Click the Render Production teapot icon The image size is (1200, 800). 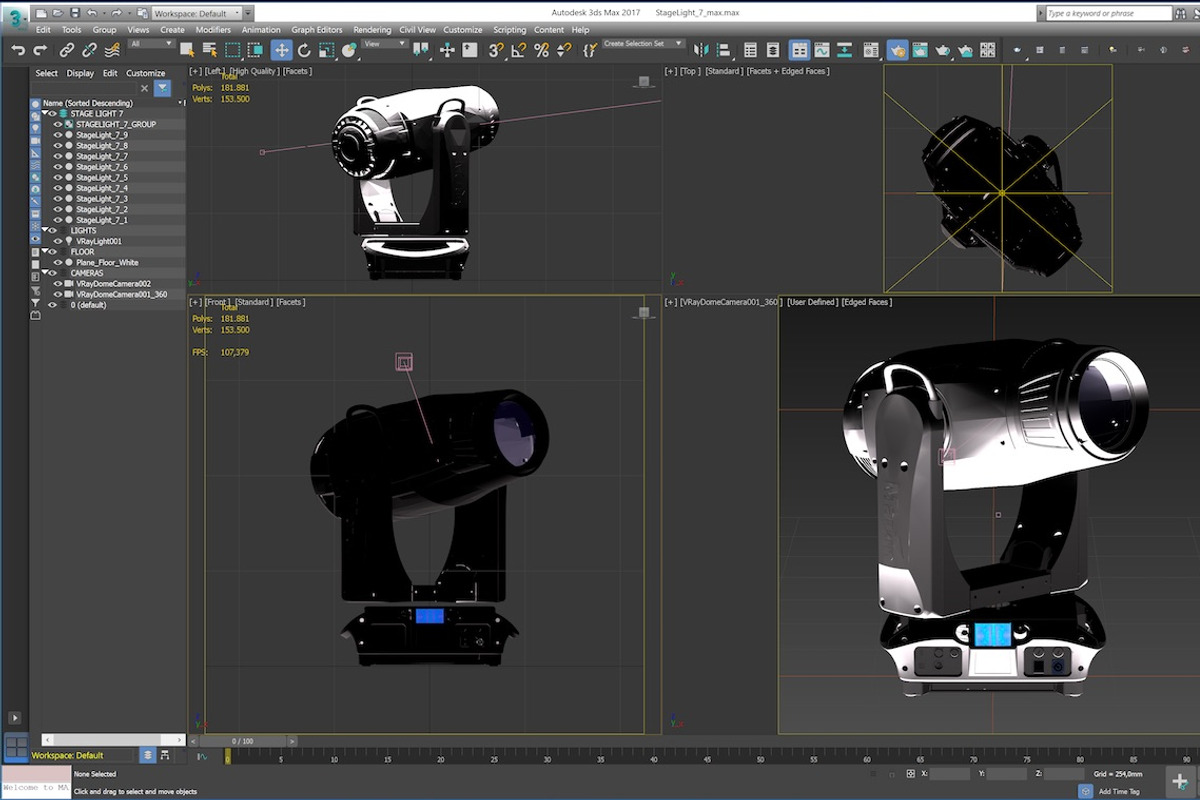pyautogui.click(x=942, y=50)
